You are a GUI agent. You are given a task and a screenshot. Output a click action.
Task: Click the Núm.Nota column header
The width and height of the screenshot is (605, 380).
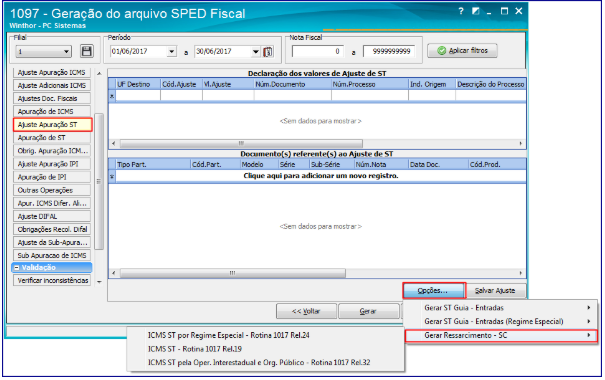click(x=381, y=165)
